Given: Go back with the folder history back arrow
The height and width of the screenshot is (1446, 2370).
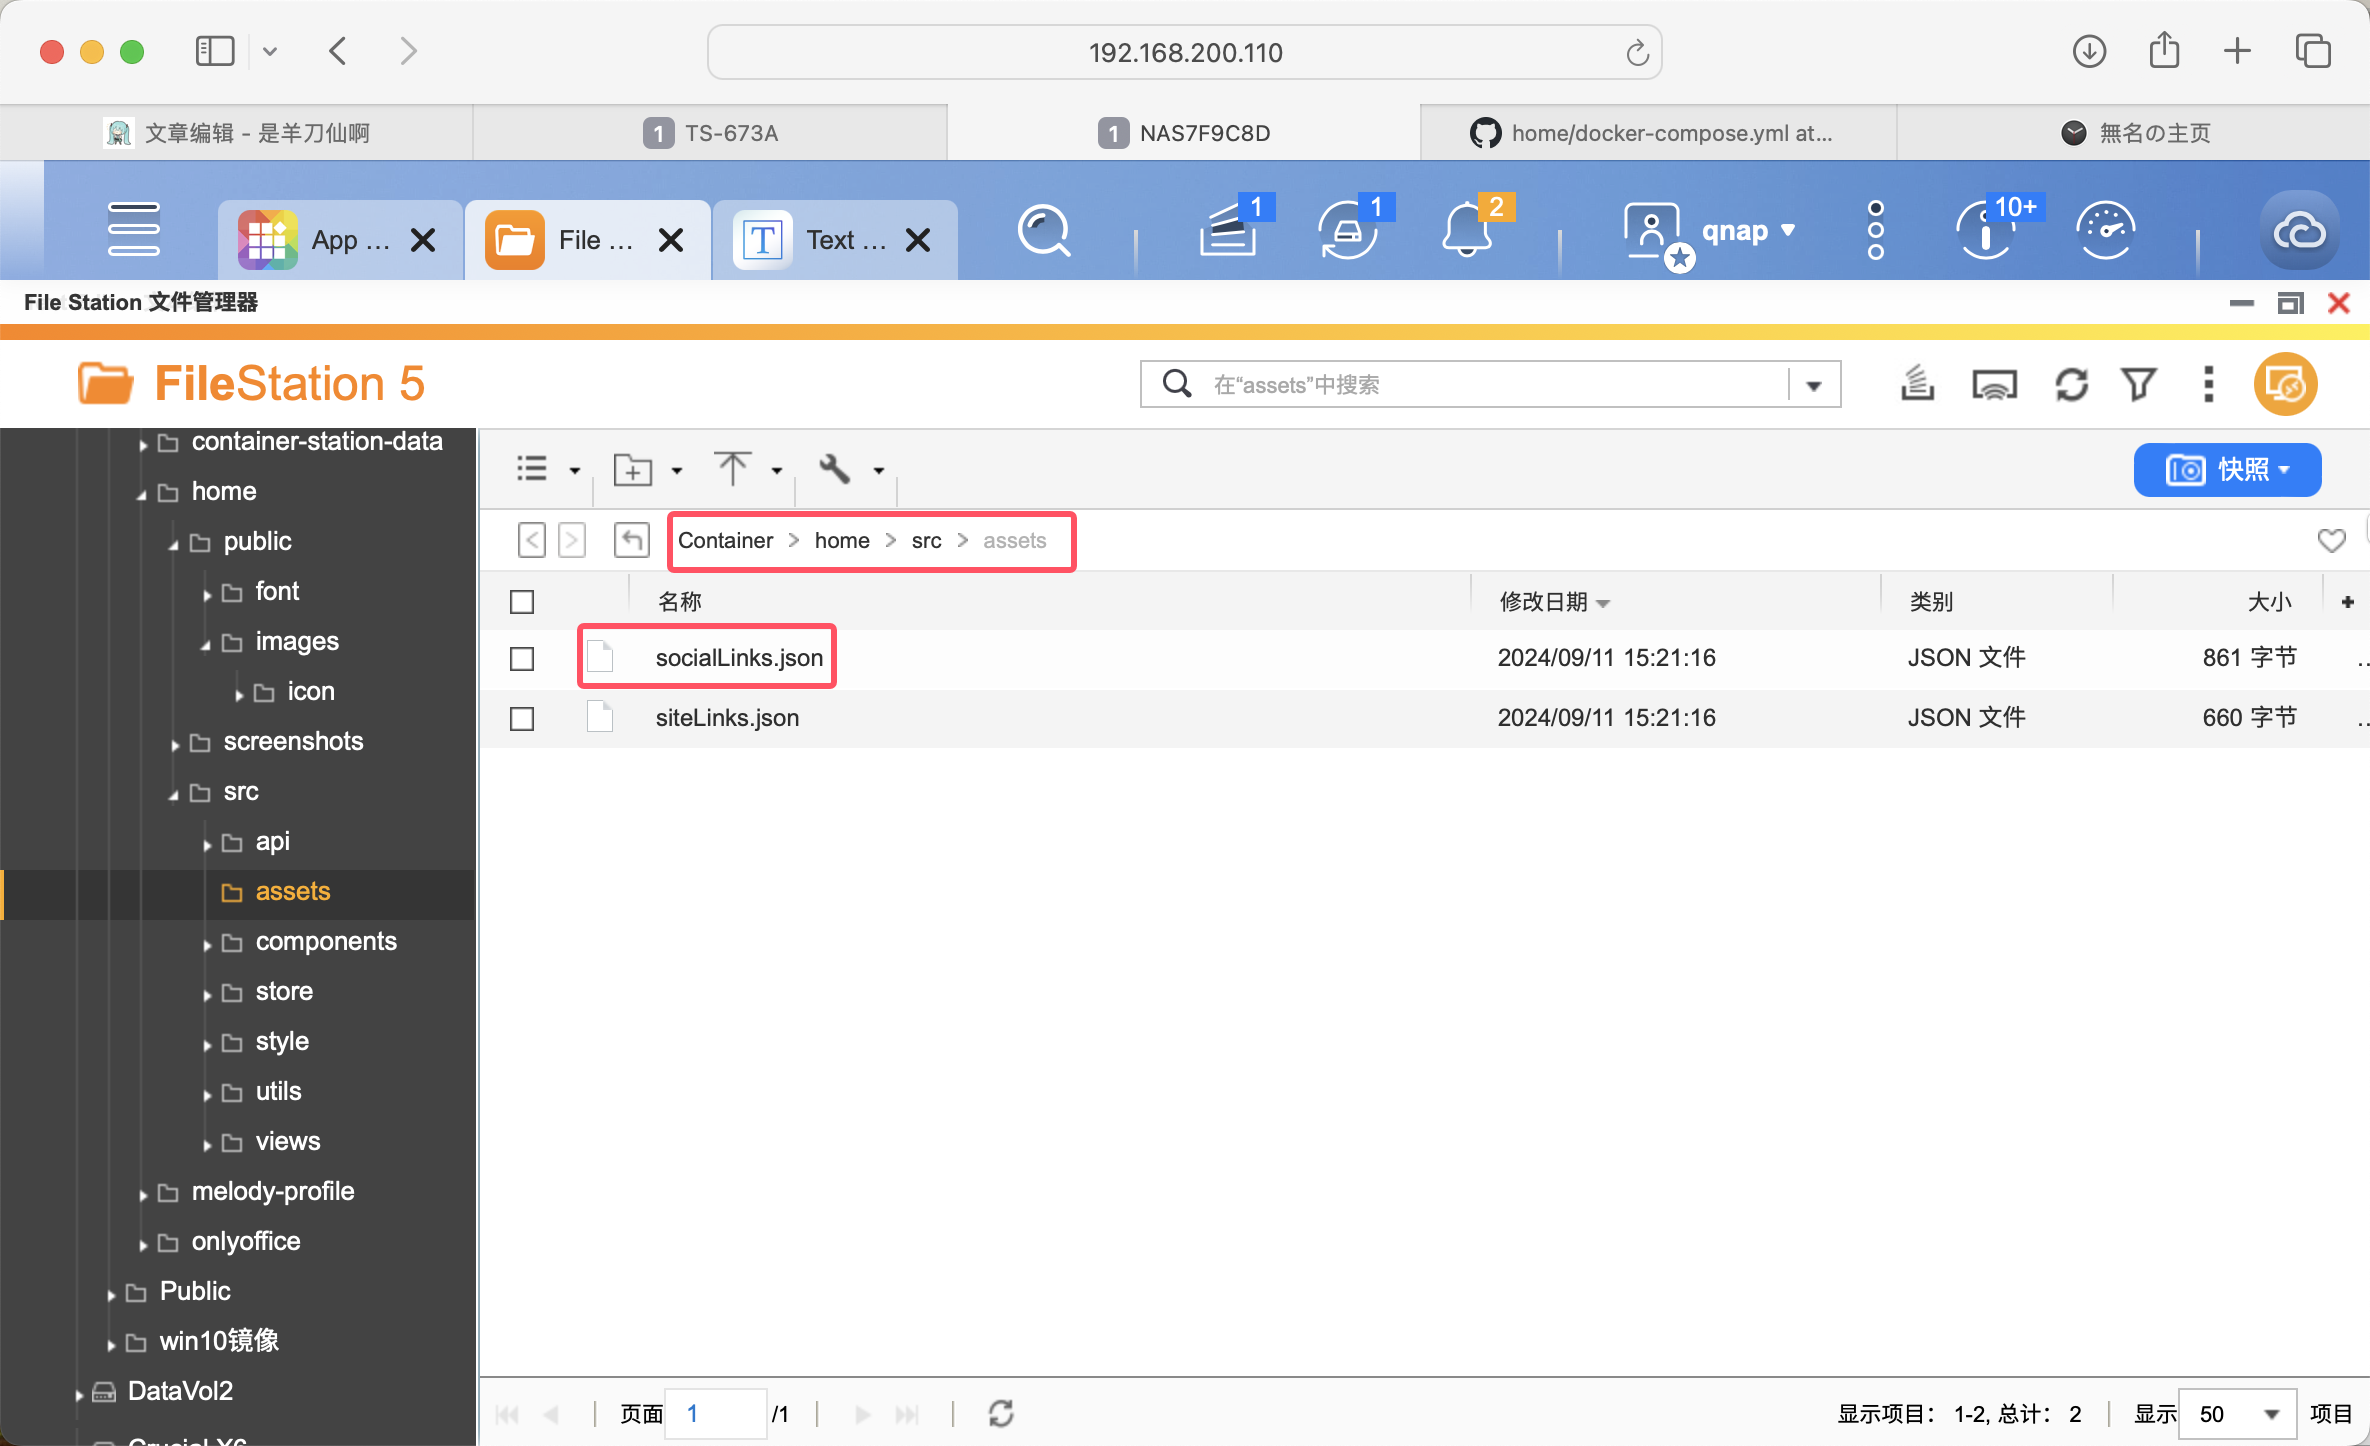Looking at the screenshot, I should (532, 541).
